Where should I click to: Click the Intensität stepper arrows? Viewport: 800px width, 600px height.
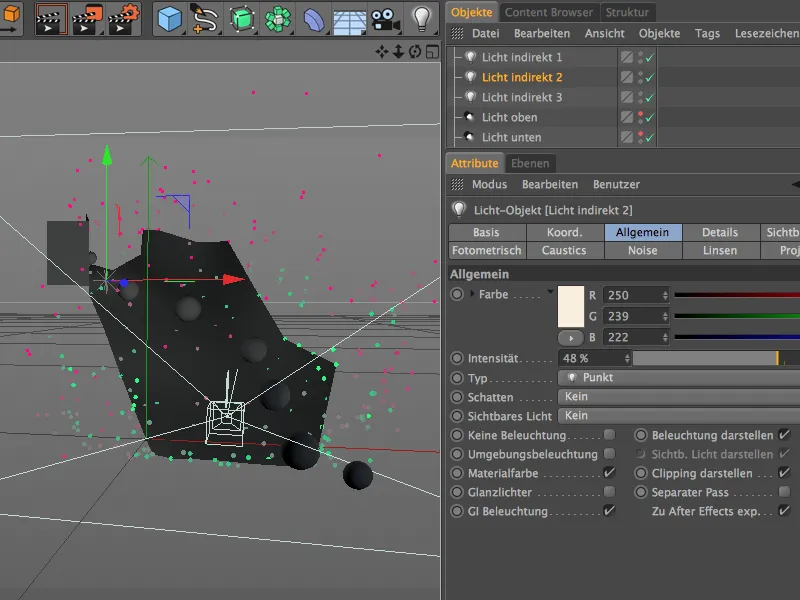[x=627, y=358]
